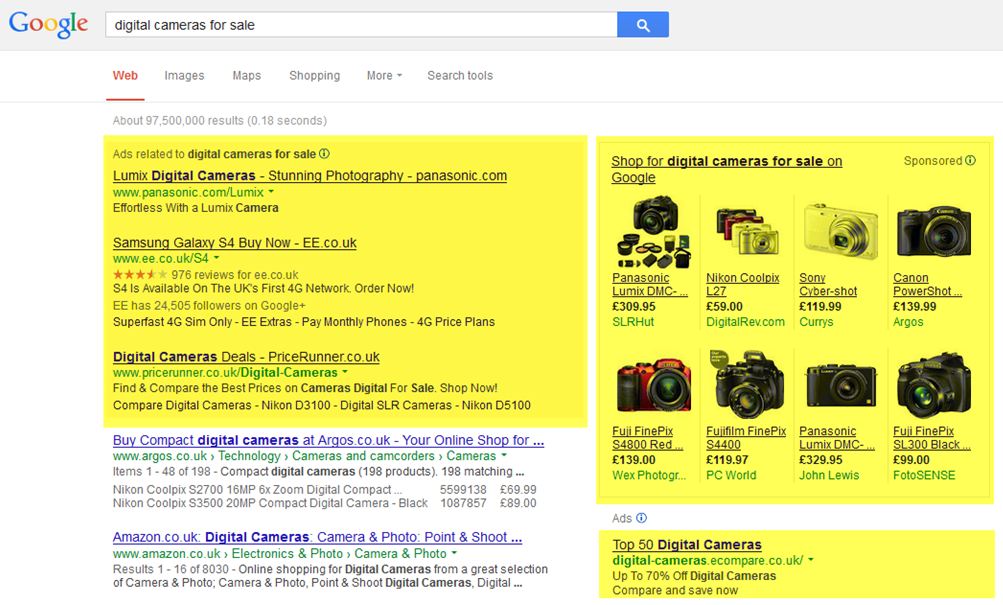Click About 97,500,000 results text
The height and width of the screenshot is (605, 1003).
click(x=219, y=120)
